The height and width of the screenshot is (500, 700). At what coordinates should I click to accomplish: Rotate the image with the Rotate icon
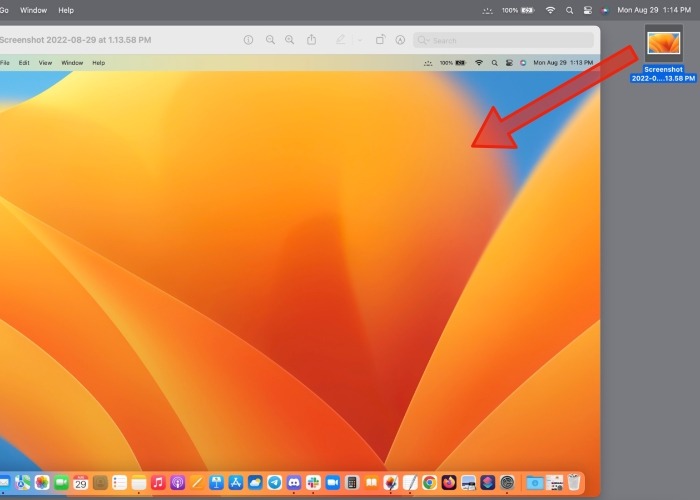tap(380, 40)
